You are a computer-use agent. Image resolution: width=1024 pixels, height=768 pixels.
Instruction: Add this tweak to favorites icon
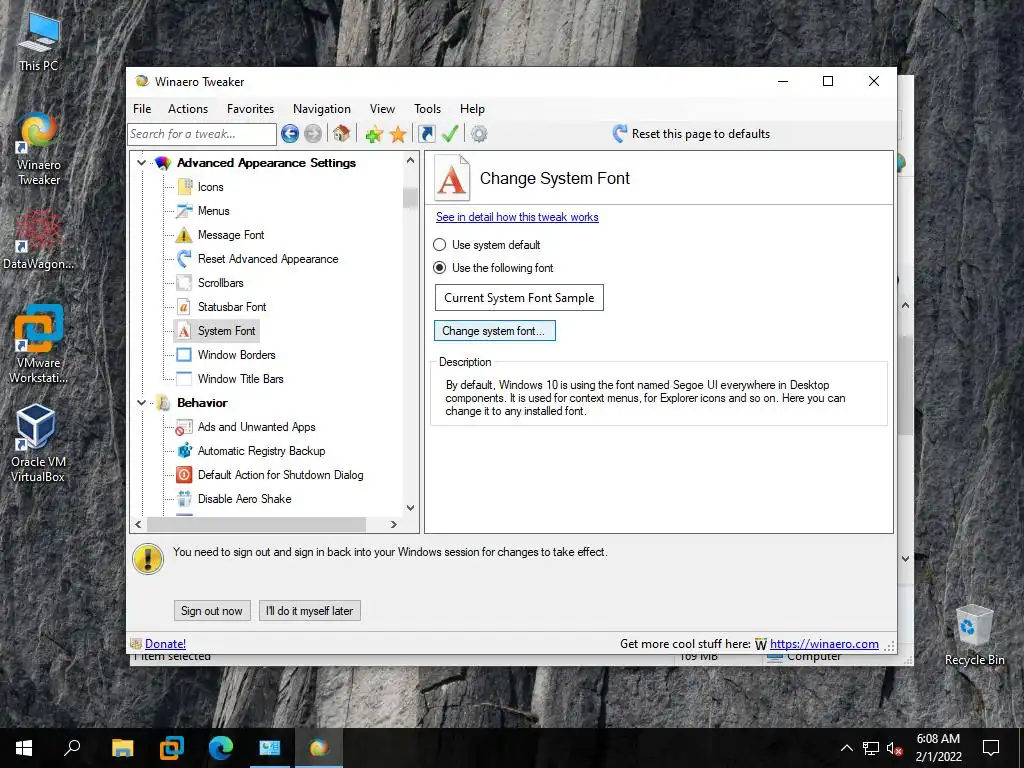[374, 134]
